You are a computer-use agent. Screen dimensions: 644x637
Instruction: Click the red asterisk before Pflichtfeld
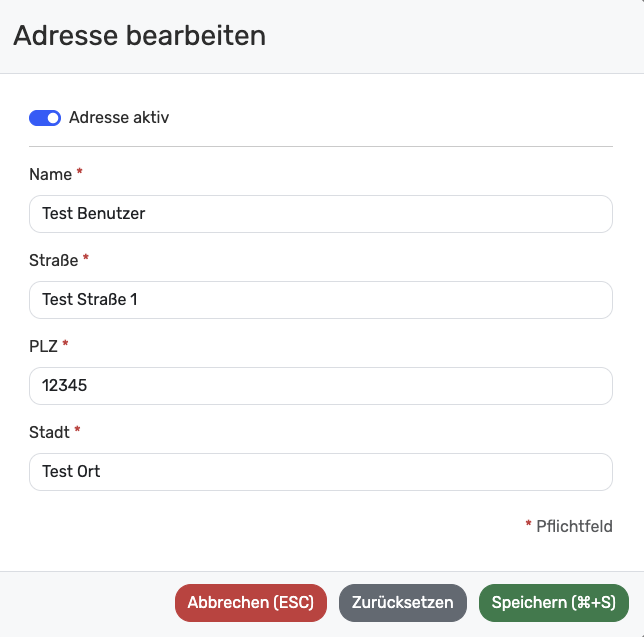pyautogui.click(x=528, y=524)
